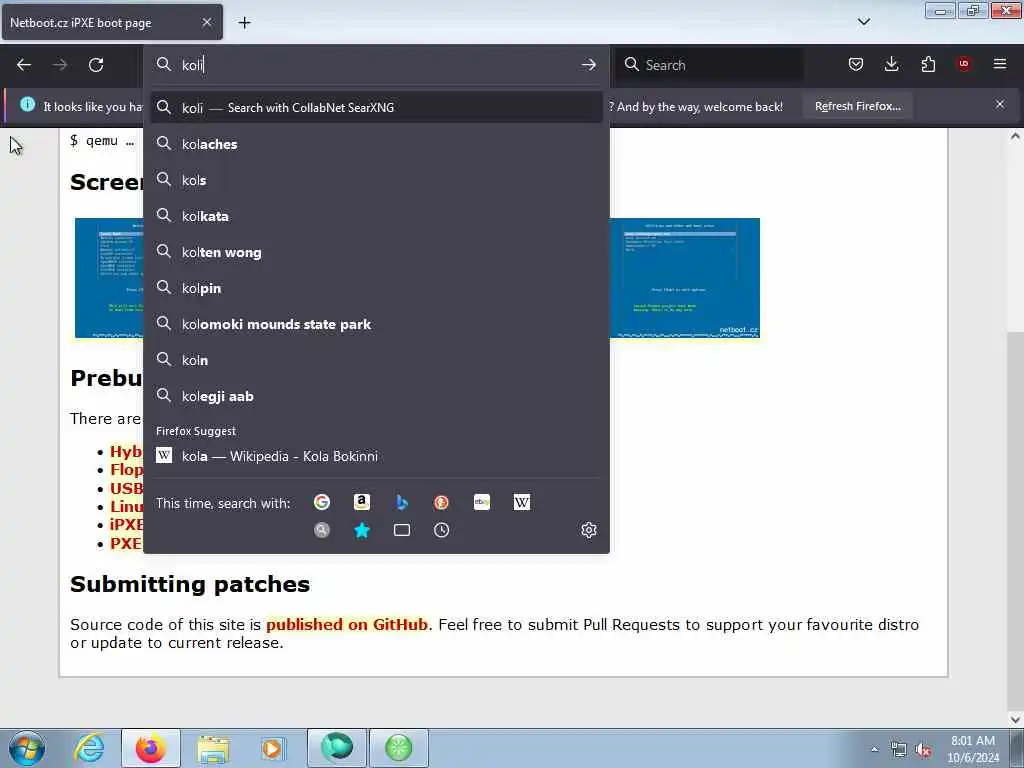Reload the current page
Image resolution: width=1024 pixels, height=768 pixels.
96,65
